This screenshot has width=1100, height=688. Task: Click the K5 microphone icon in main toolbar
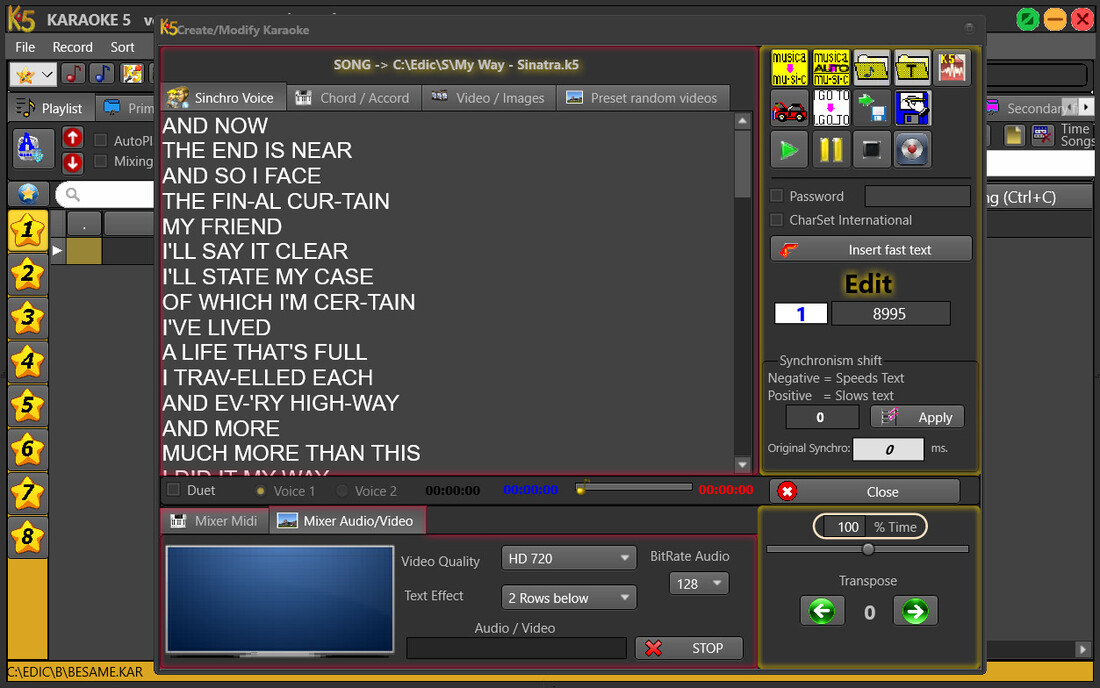tap(132, 74)
